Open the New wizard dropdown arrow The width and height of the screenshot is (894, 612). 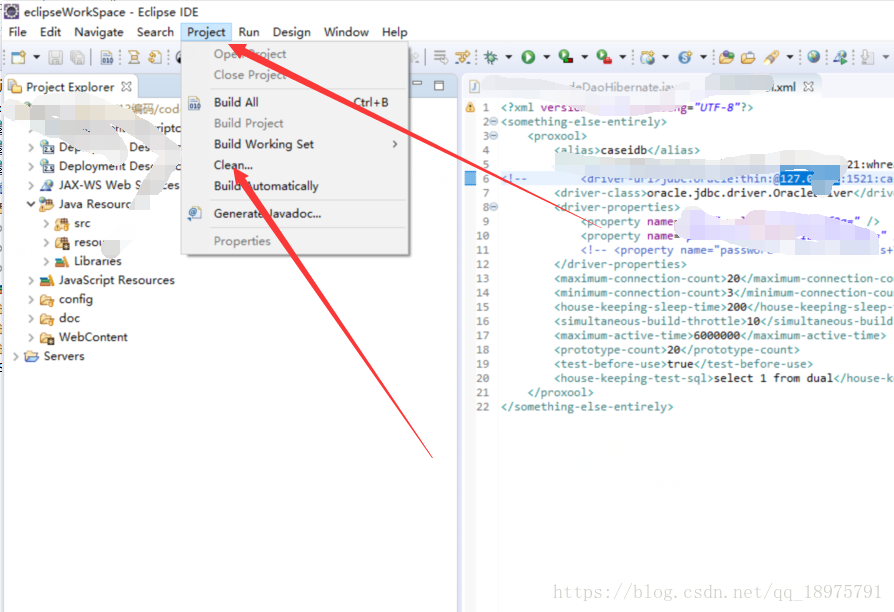[36, 57]
